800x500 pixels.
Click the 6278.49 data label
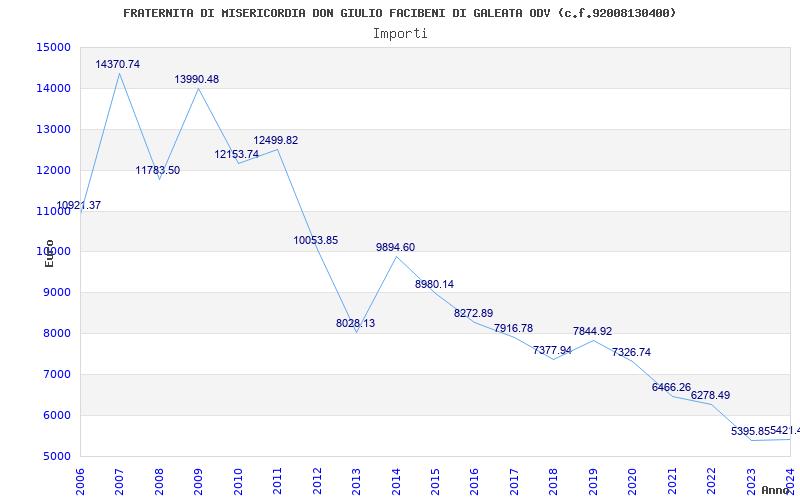pyautogui.click(x=710, y=395)
